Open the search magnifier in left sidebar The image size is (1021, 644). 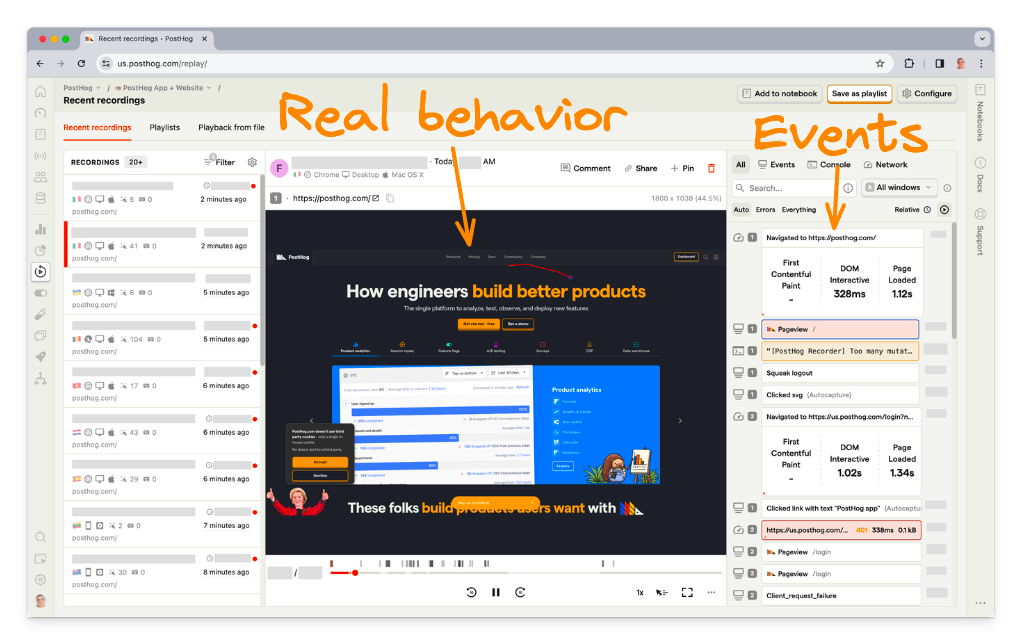tap(40, 537)
